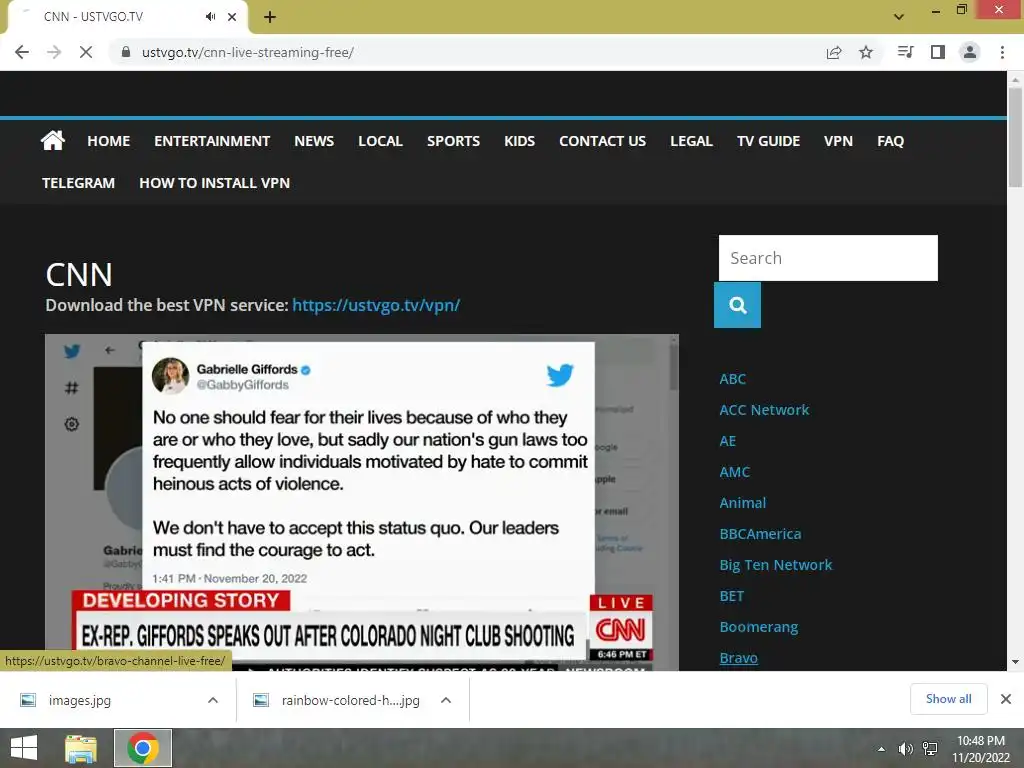Expand options for rainbow-colored download

(446, 700)
